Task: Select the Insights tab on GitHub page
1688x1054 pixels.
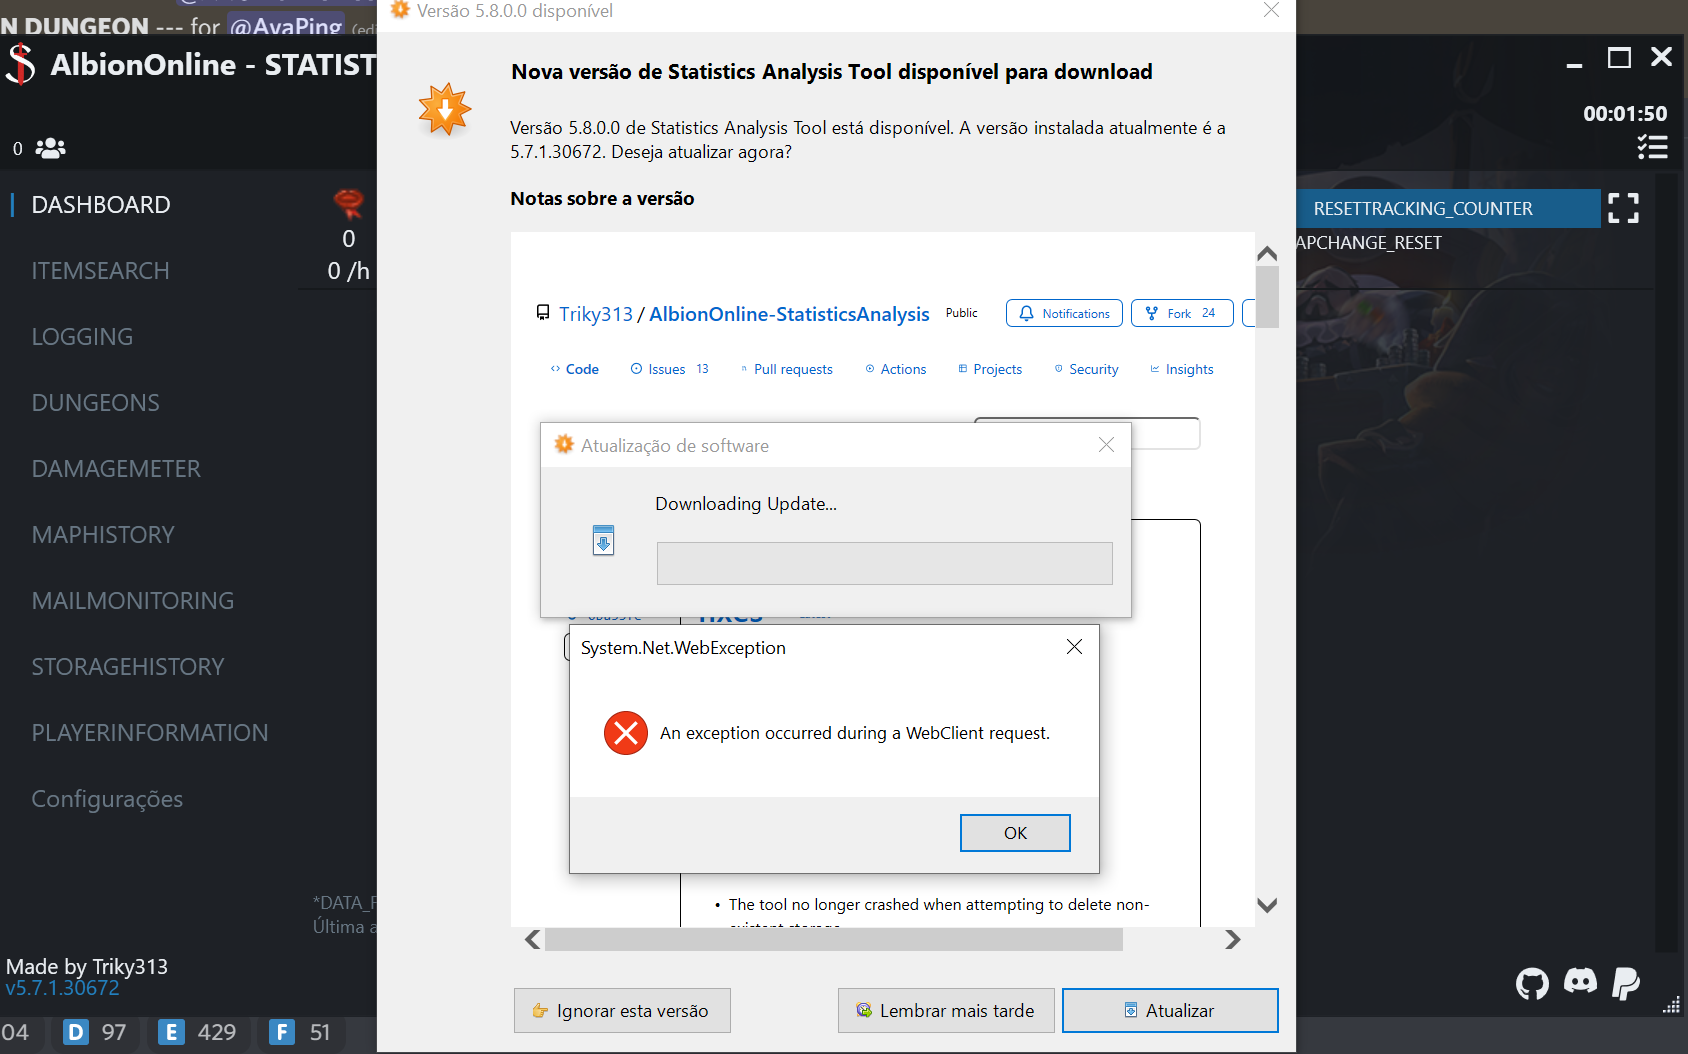Action: pyautogui.click(x=1182, y=369)
